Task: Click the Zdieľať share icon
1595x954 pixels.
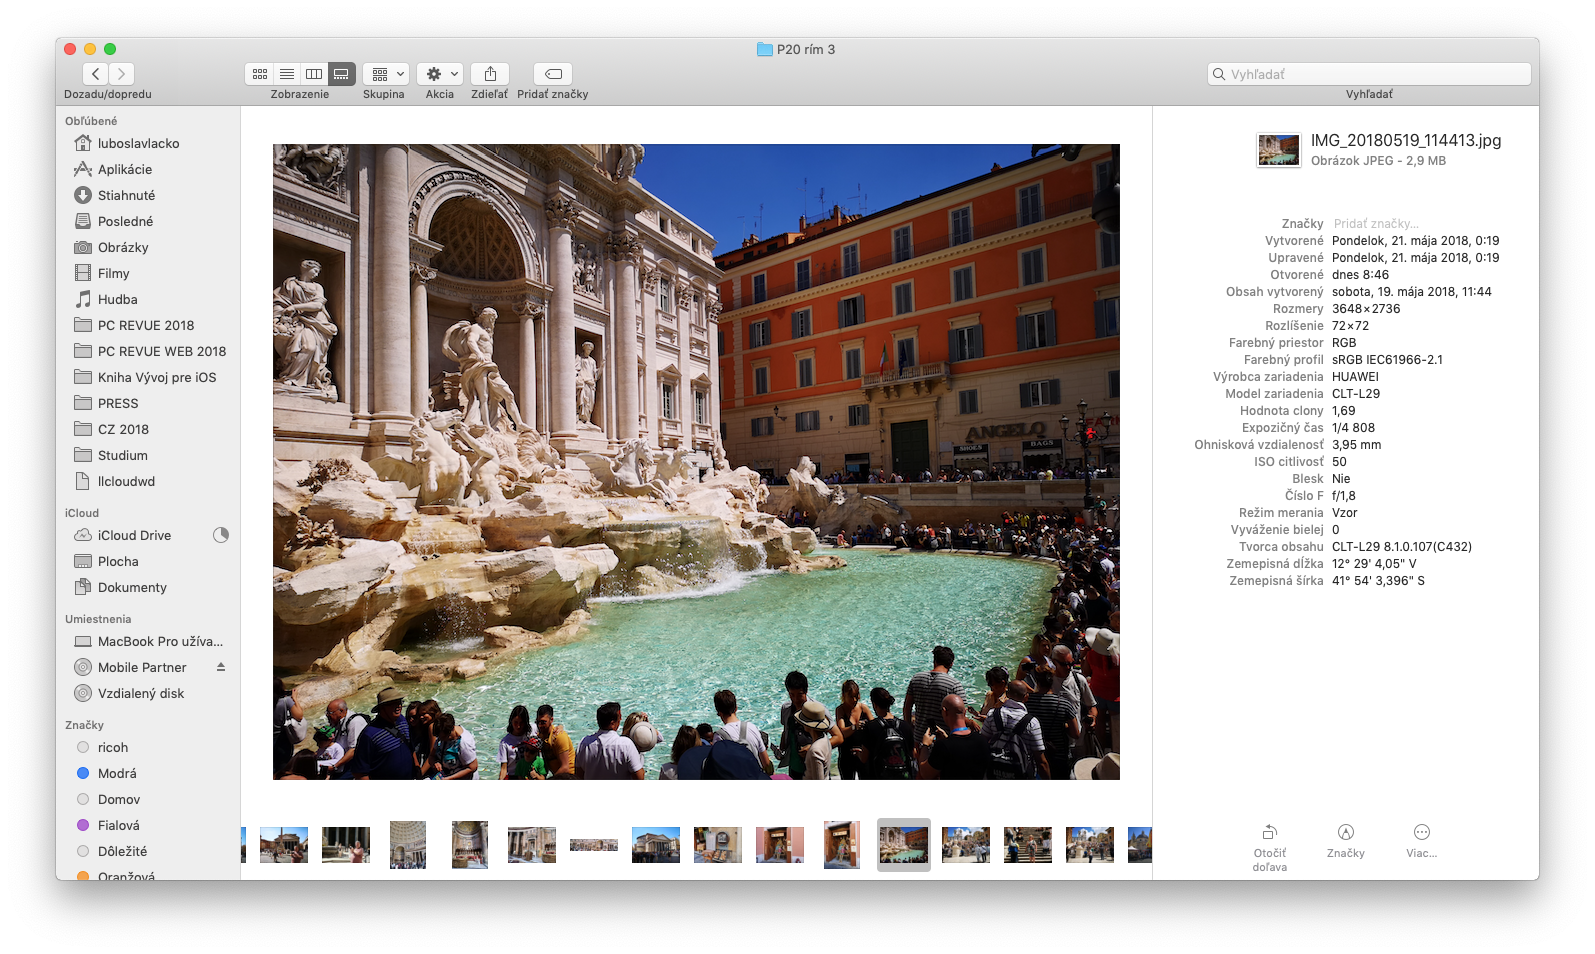Action: click(490, 74)
